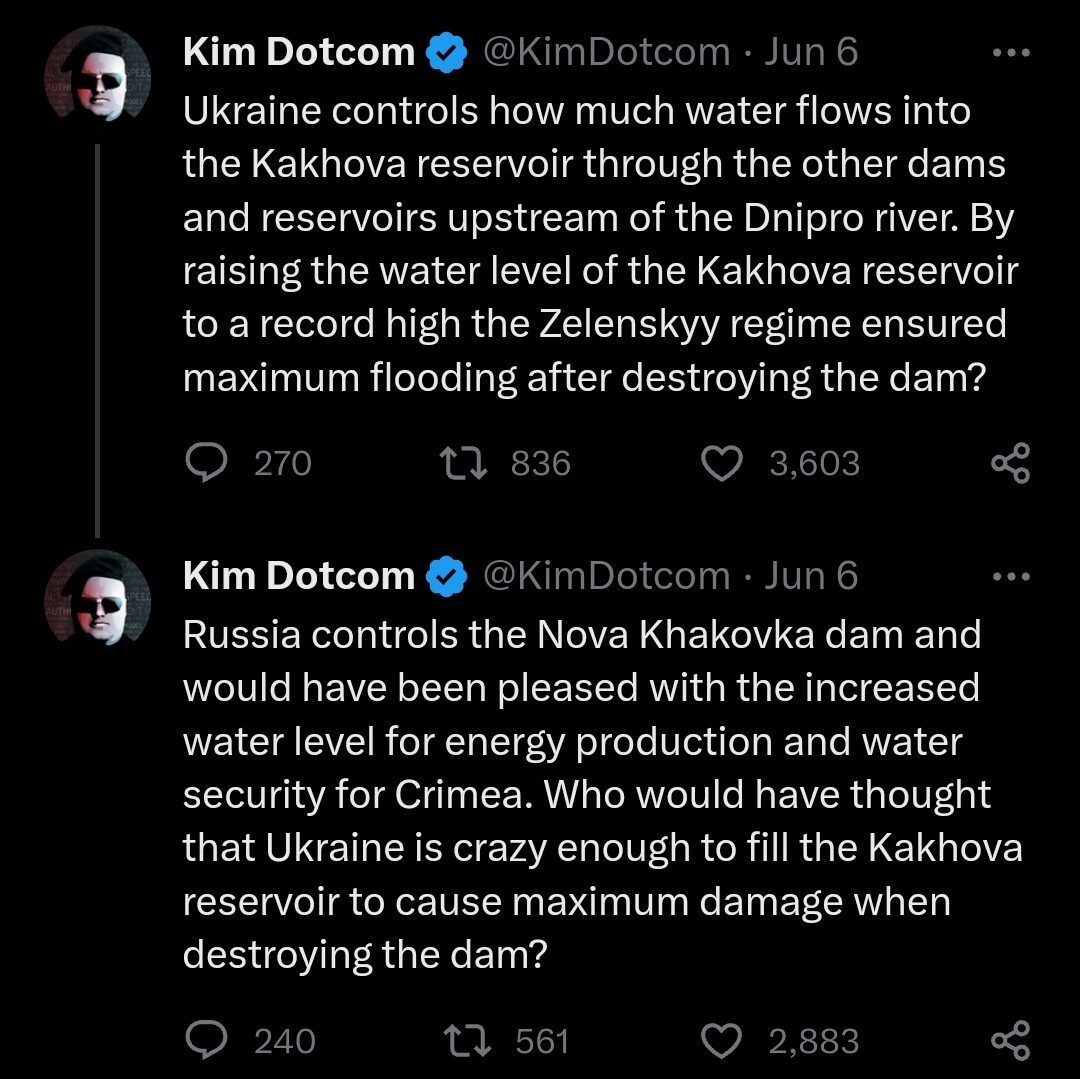Like the first tweet with 3,603 likes
This screenshot has height=1079, width=1080.
tap(723, 463)
